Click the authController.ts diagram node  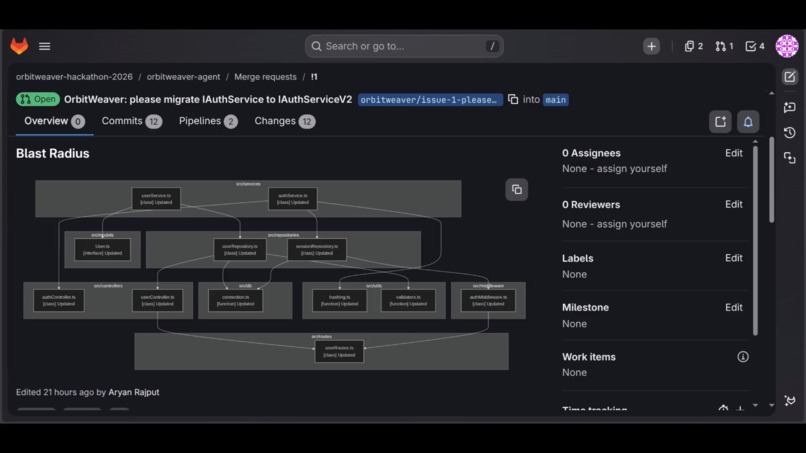pyautogui.click(x=59, y=301)
